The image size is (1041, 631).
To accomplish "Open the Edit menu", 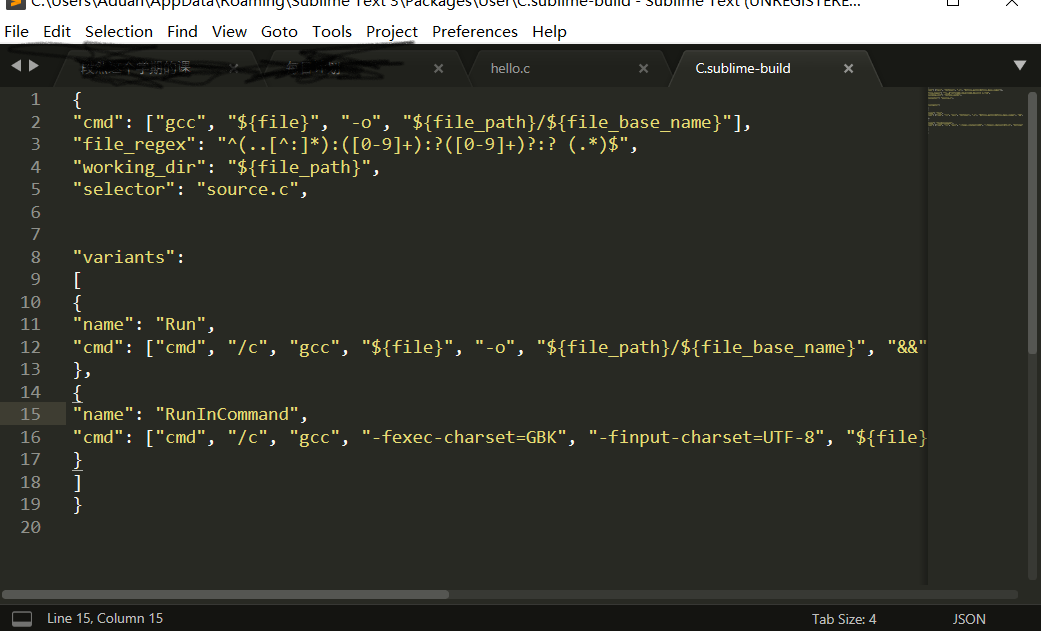I will click(57, 32).
